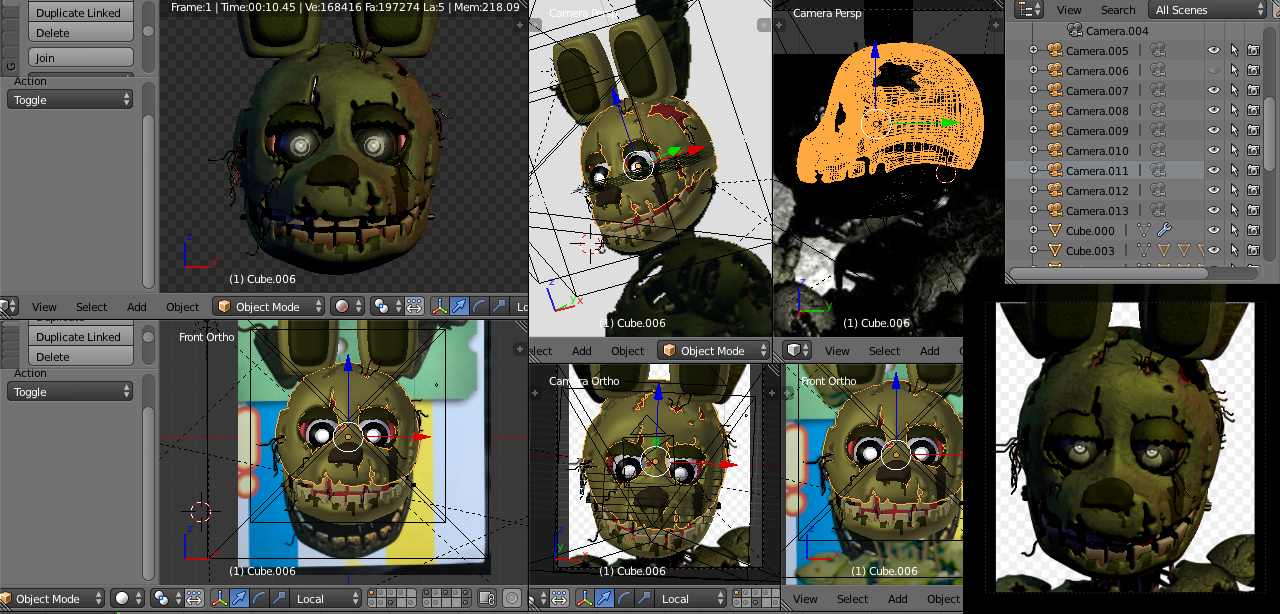Select rotate manipulator in Camera Ortho header
Image resolution: width=1280 pixels, height=614 pixels.
(x=623, y=598)
